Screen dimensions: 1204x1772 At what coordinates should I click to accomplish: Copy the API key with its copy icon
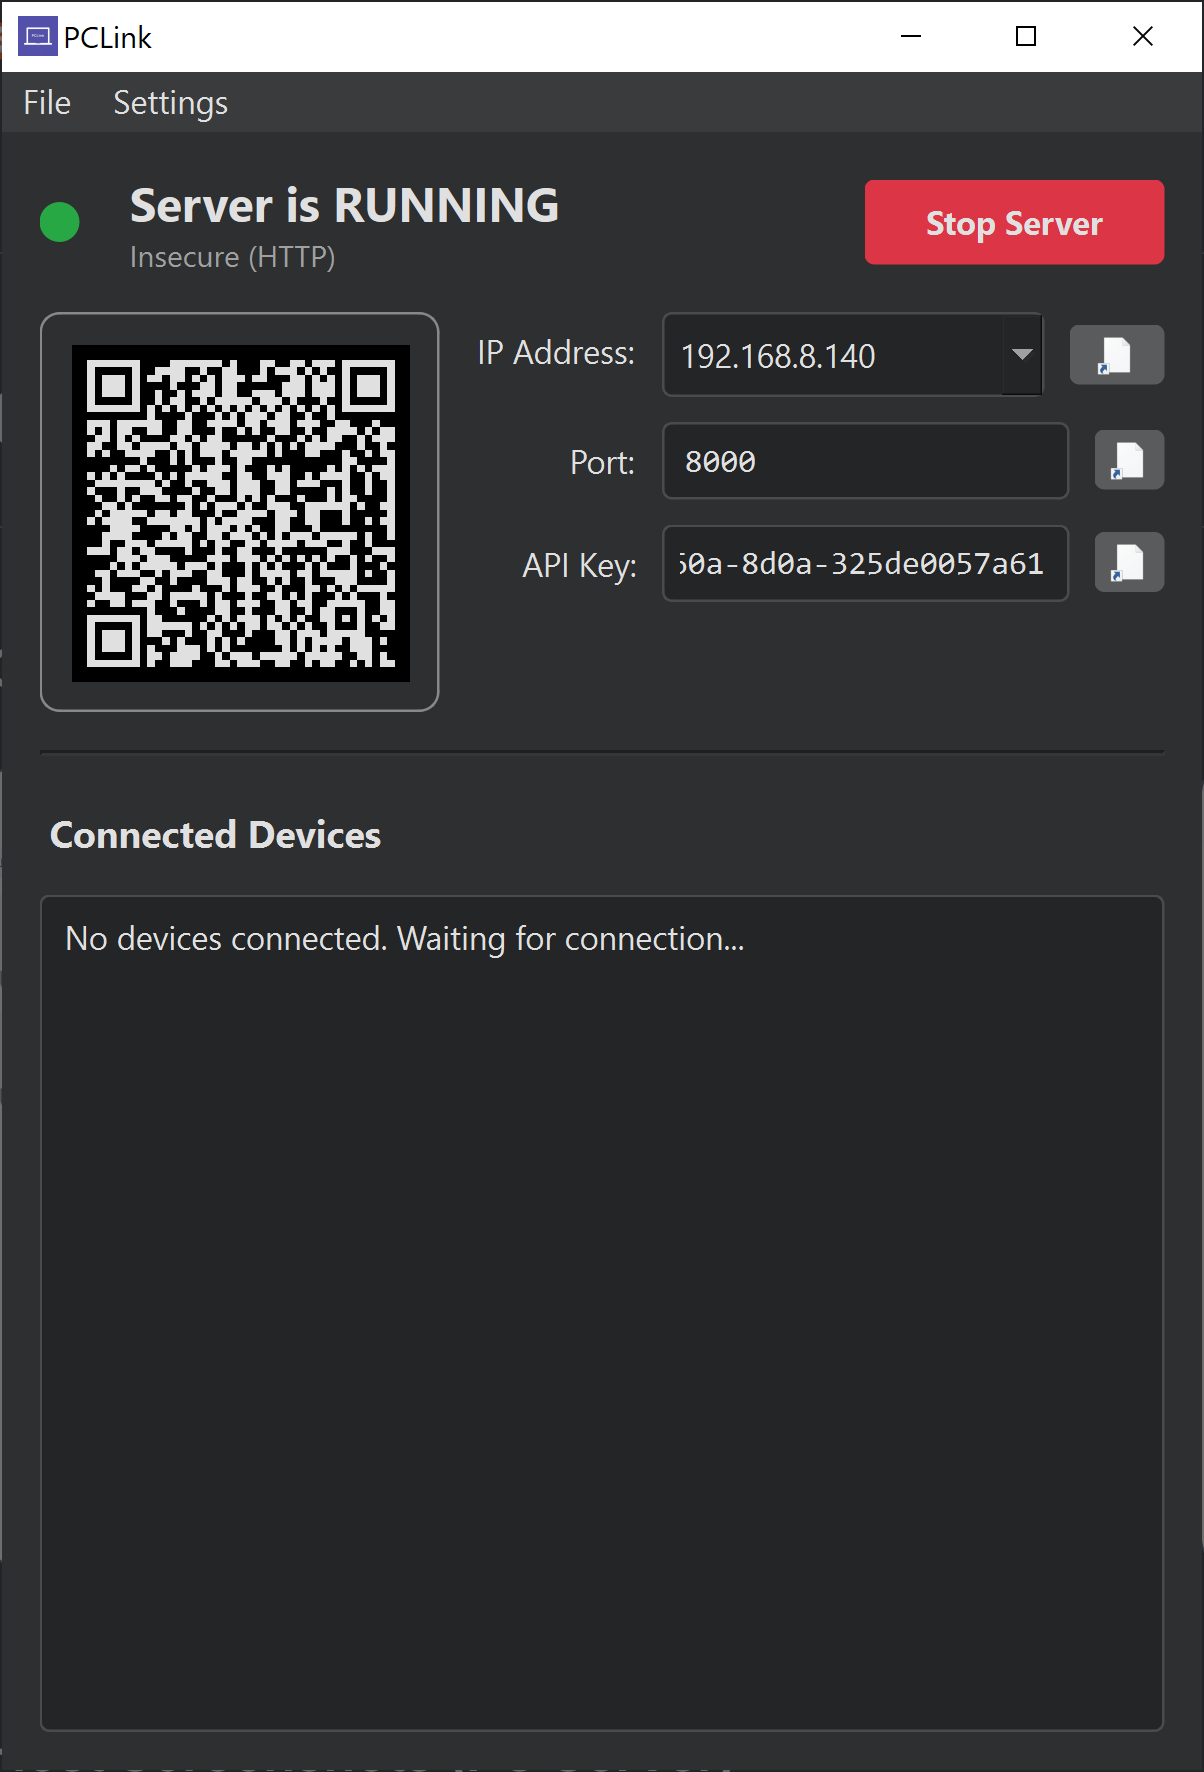click(x=1129, y=562)
